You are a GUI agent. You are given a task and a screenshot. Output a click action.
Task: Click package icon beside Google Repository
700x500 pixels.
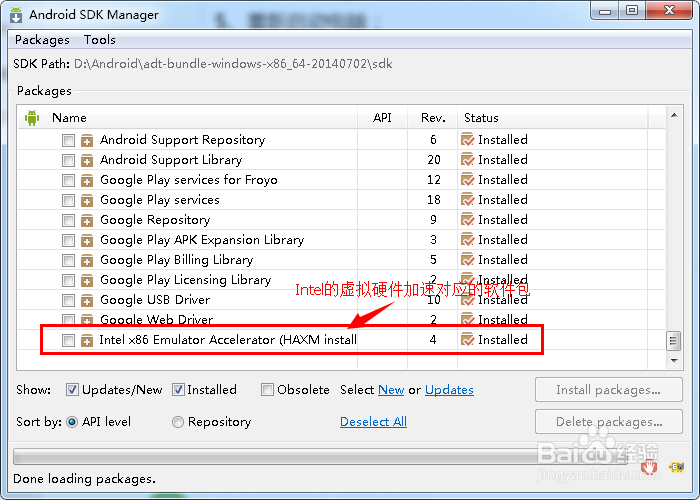pyautogui.click(x=87, y=221)
